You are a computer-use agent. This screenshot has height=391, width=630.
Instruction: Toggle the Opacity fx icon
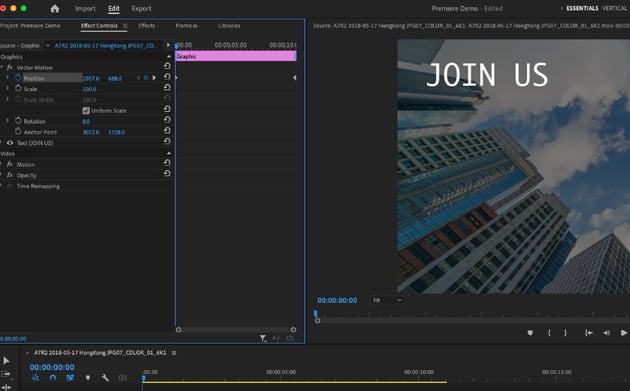[10, 175]
